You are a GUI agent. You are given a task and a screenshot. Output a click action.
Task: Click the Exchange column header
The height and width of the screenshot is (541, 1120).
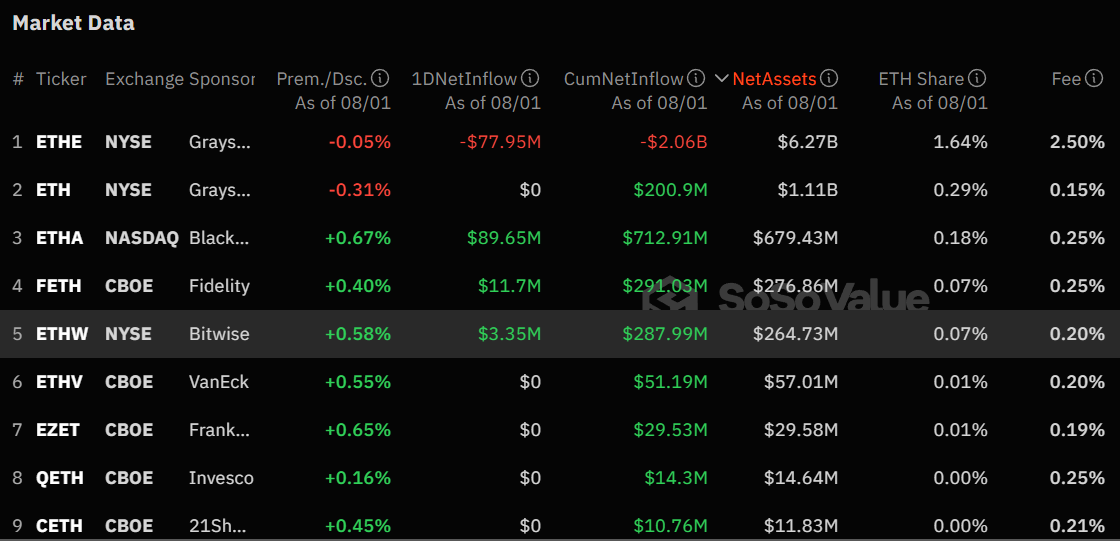tap(145, 79)
